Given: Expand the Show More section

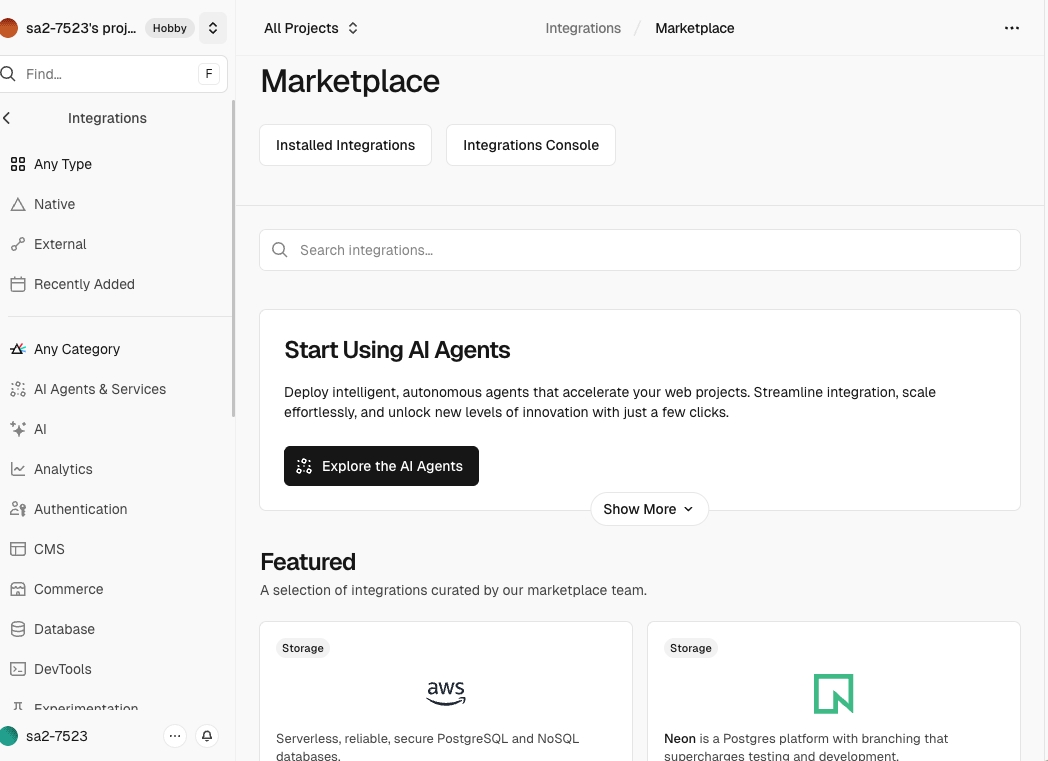Looking at the screenshot, I should (x=649, y=509).
